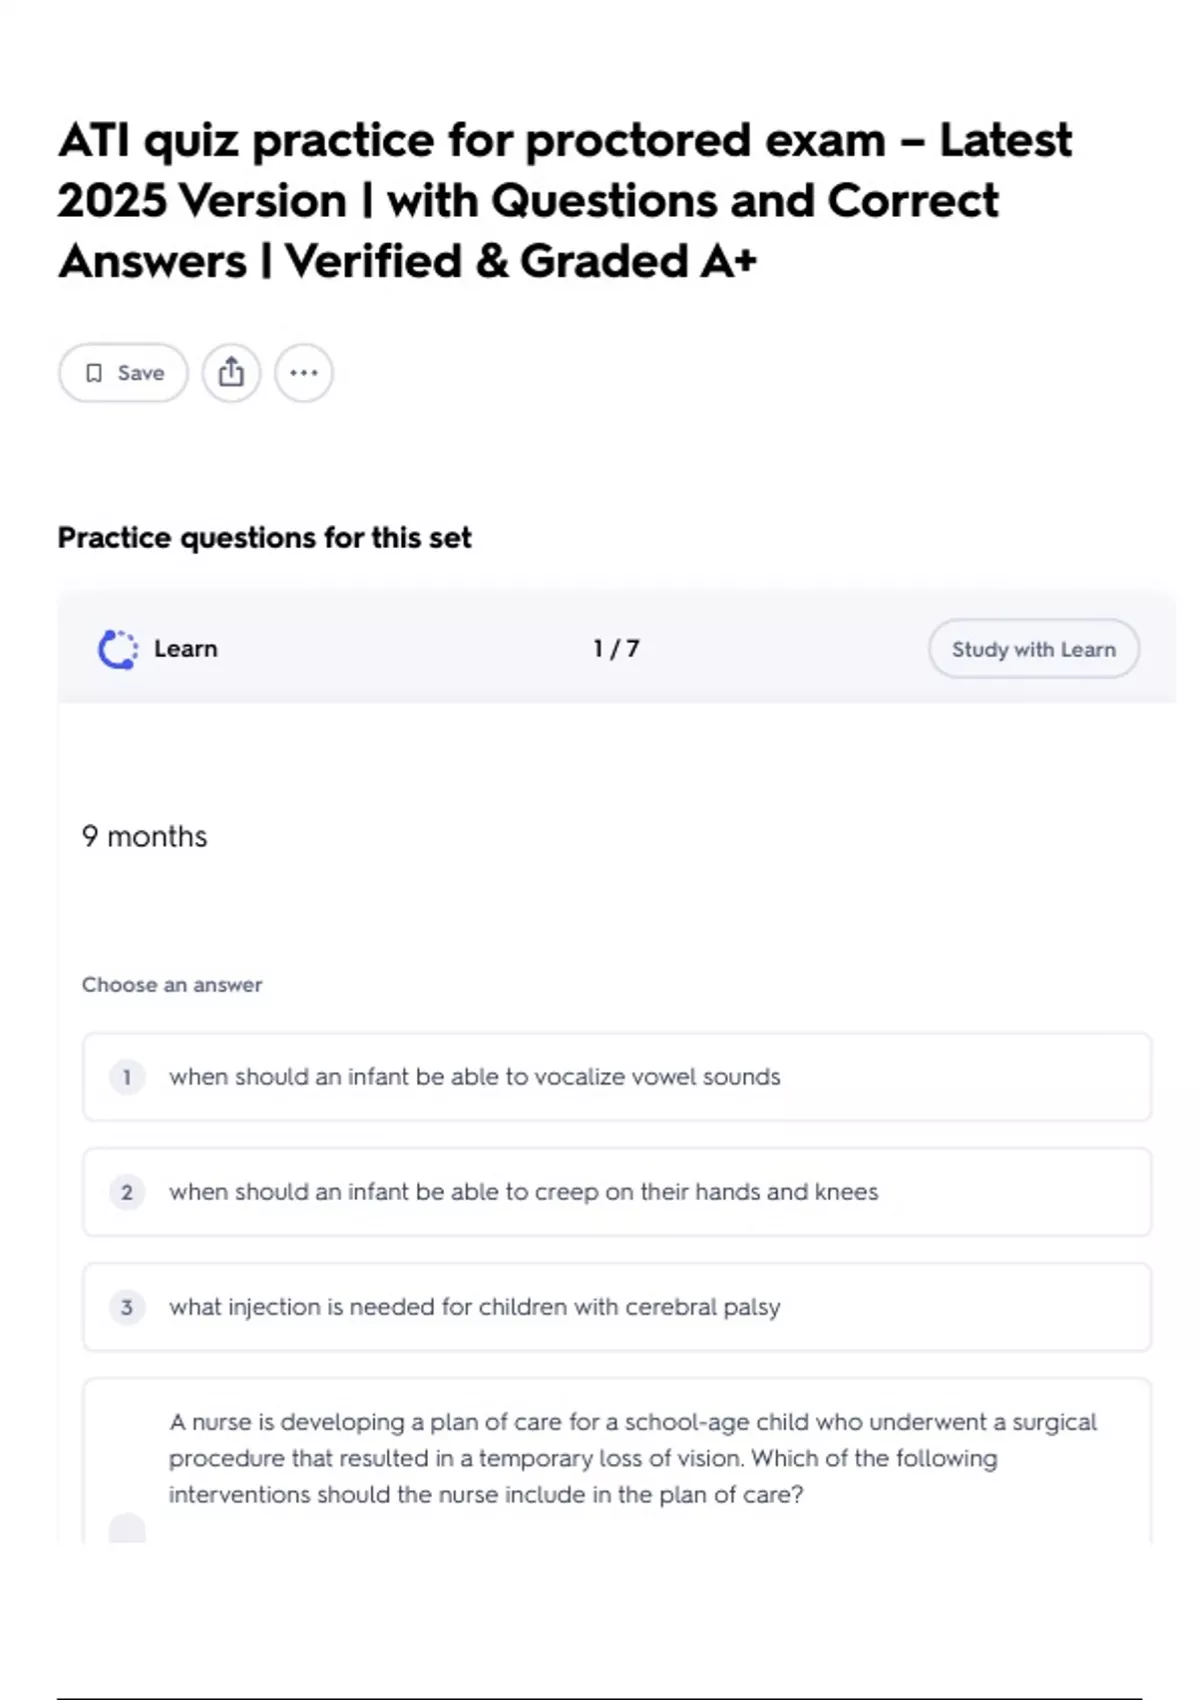Click the number 2 answer badge

click(127, 1192)
